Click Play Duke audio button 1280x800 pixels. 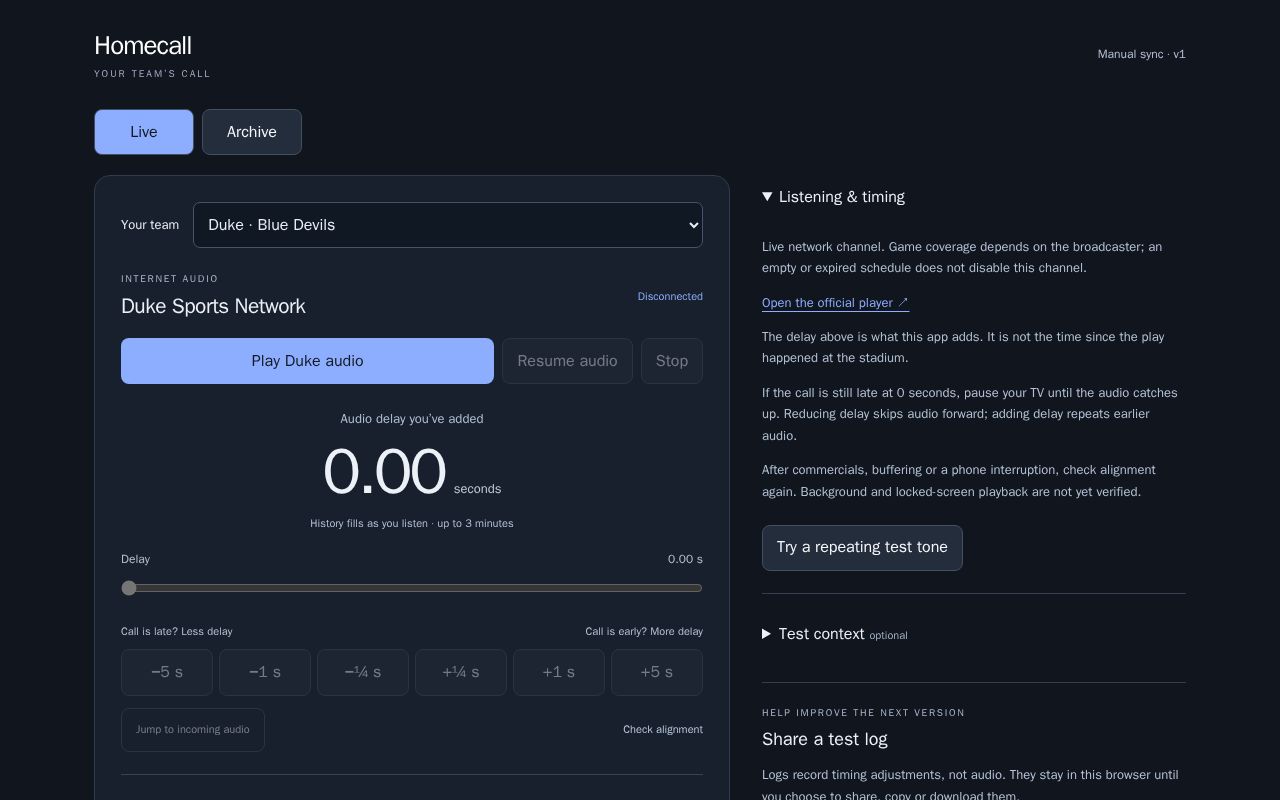pyautogui.click(x=307, y=361)
